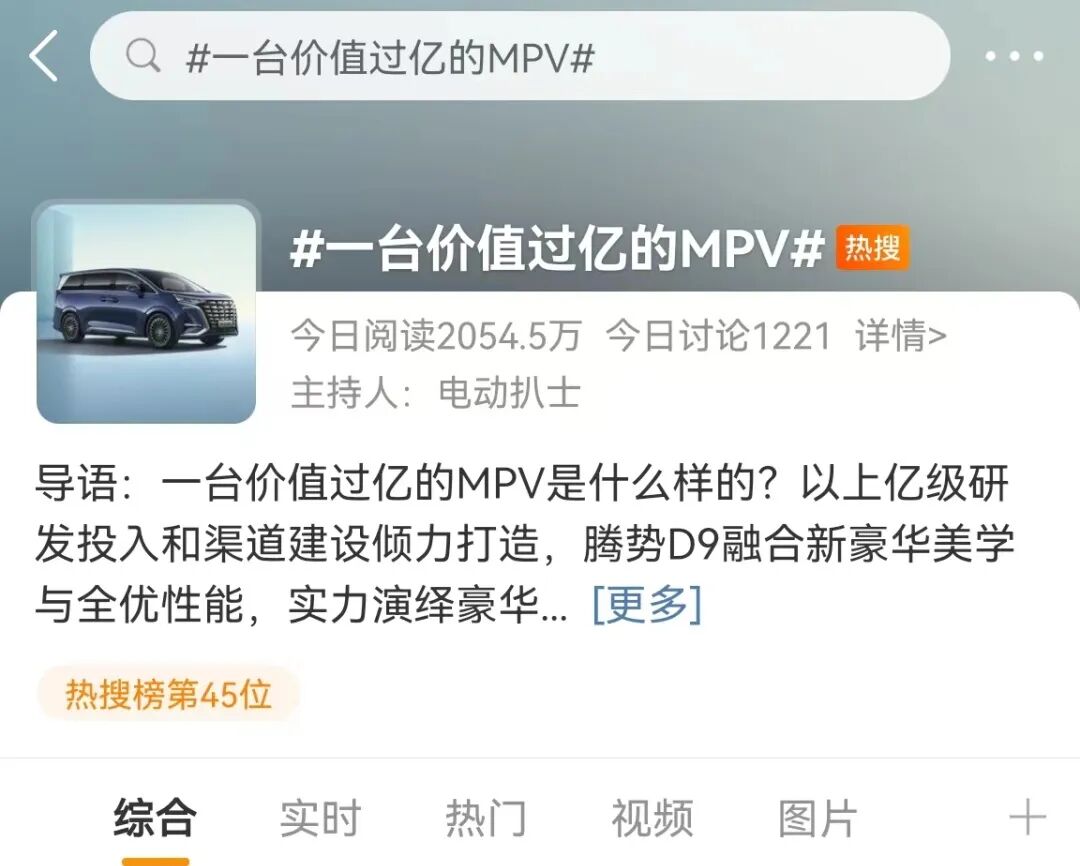Click the search field with #一台价值过亿的MPV#
The height and width of the screenshot is (866, 1080).
[520, 56]
